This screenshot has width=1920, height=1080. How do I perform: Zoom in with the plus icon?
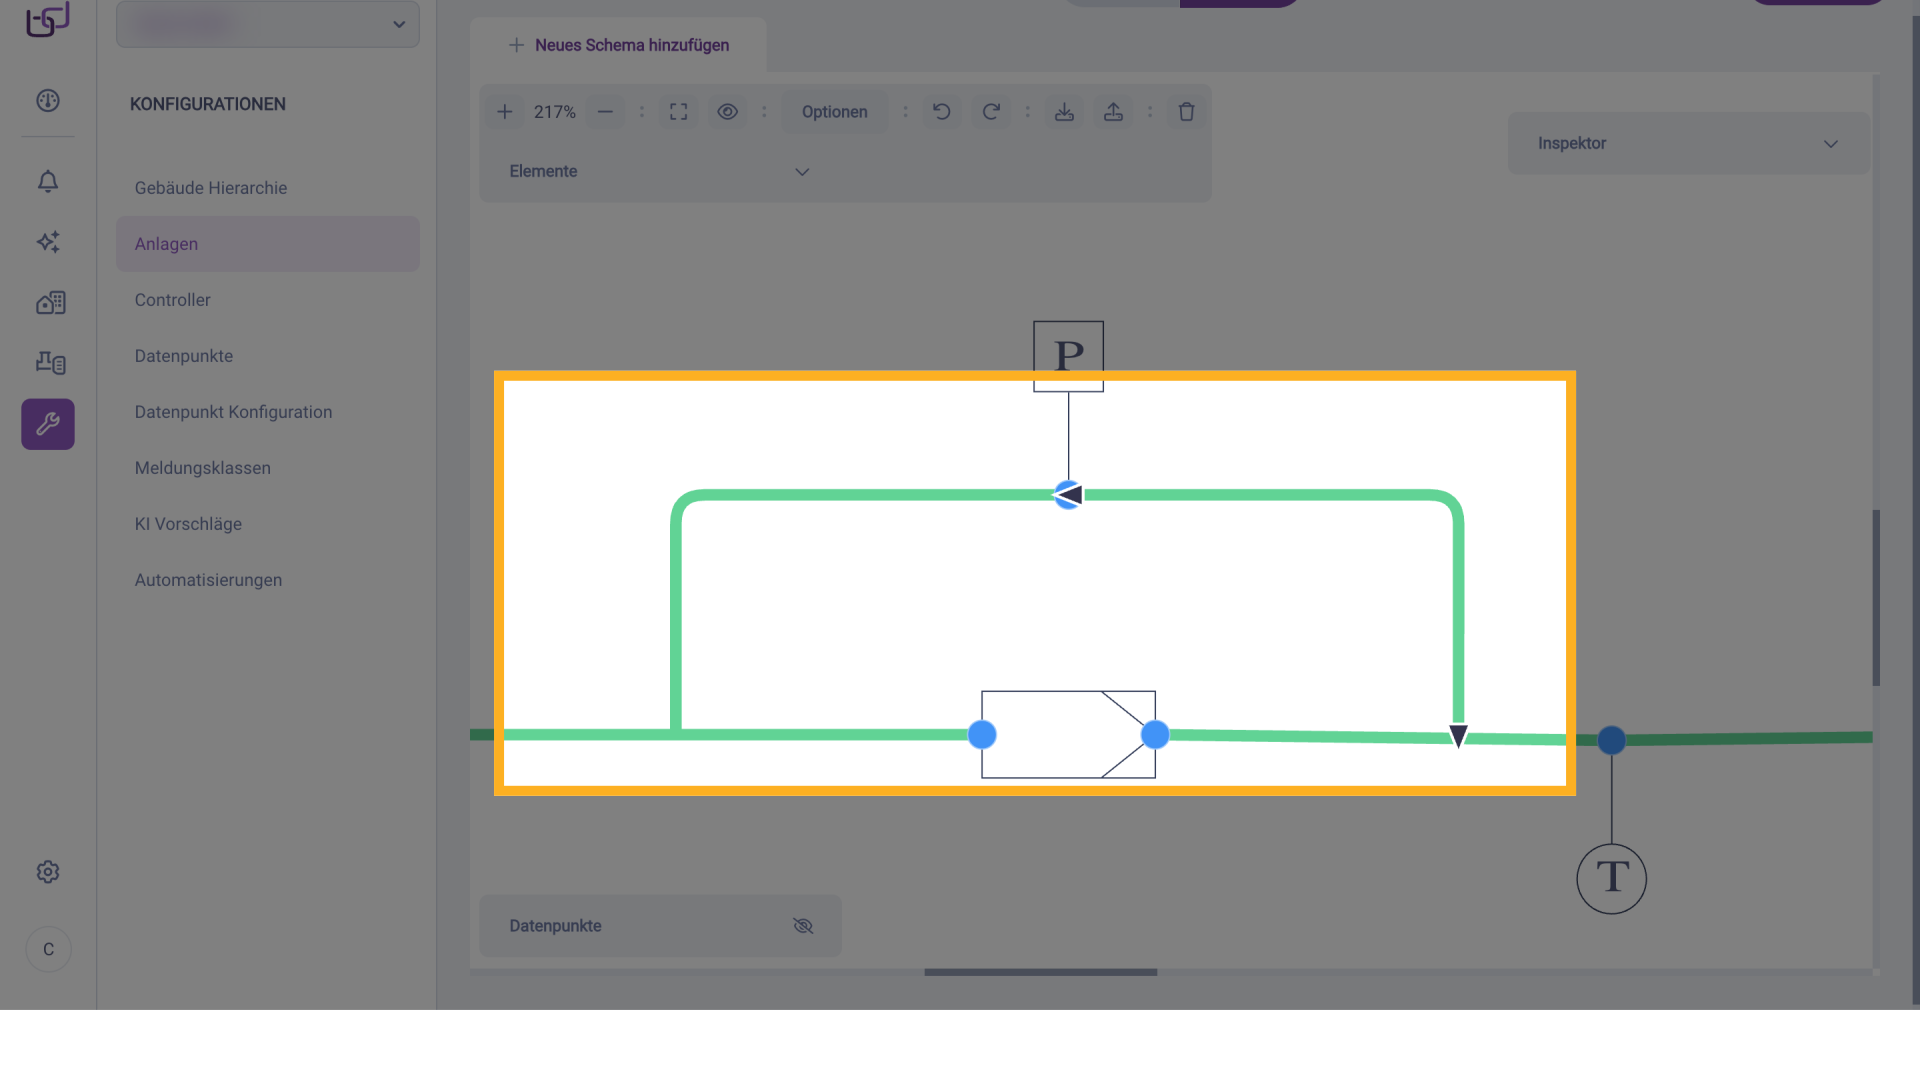505,112
